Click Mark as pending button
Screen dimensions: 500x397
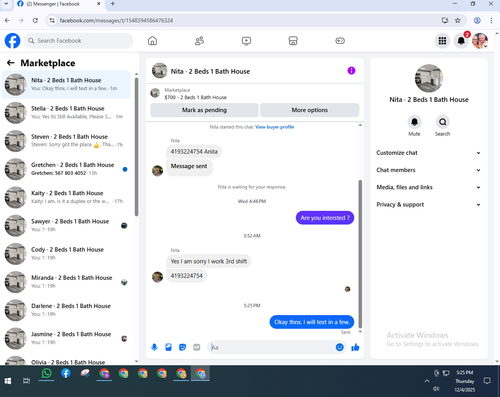coord(204,110)
